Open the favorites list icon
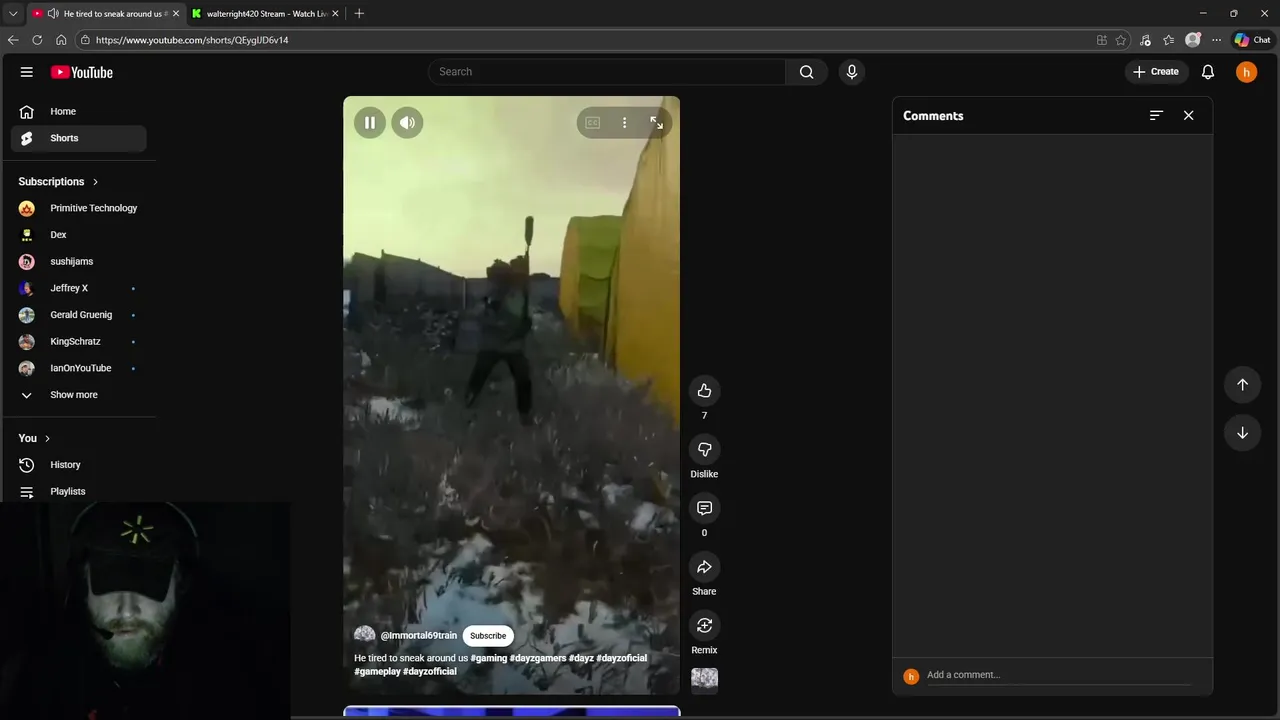Image resolution: width=1280 pixels, height=720 pixels. click(1168, 40)
